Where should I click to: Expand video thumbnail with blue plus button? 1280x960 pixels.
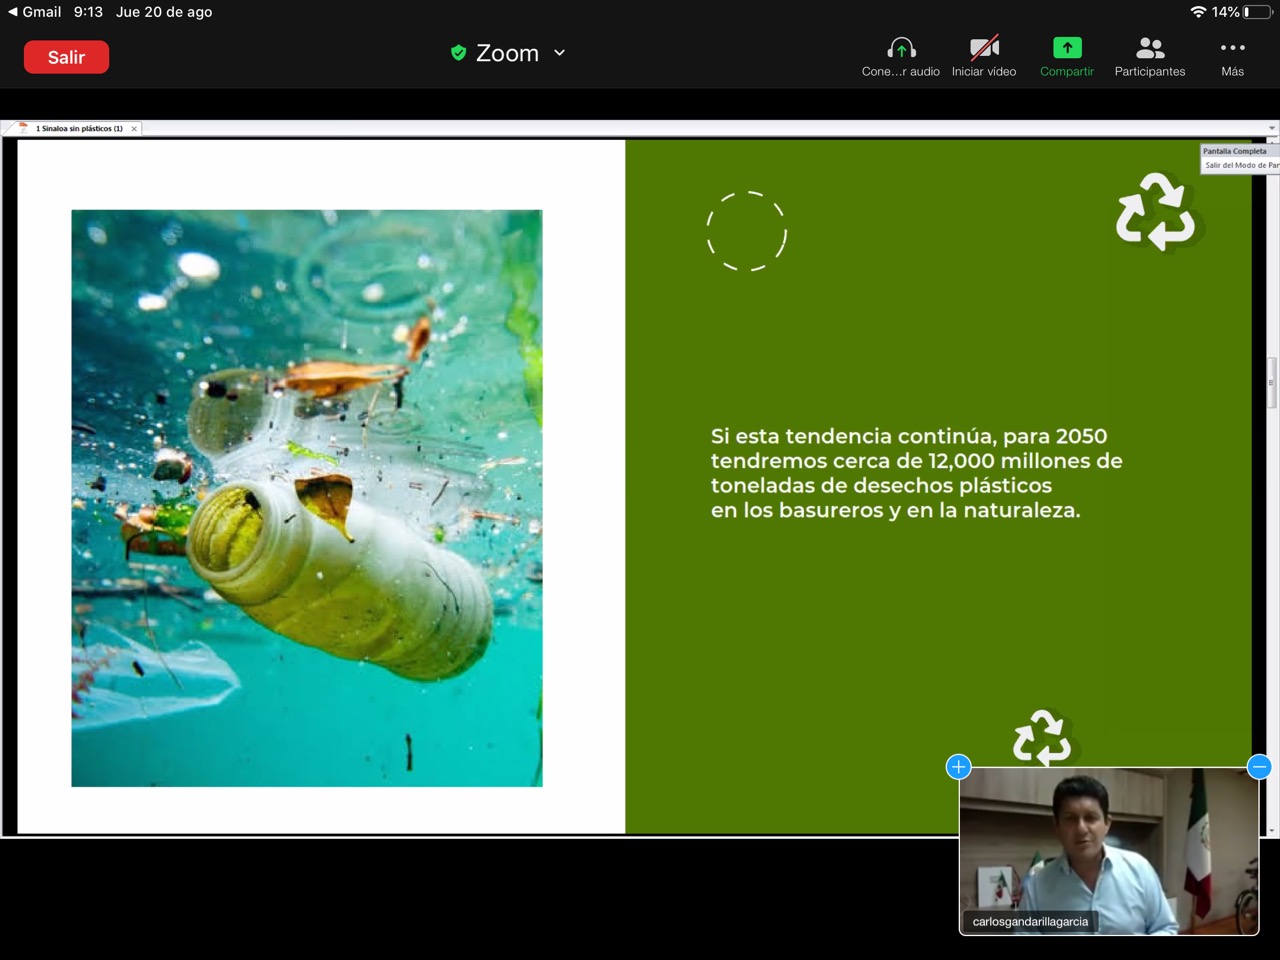(x=958, y=767)
